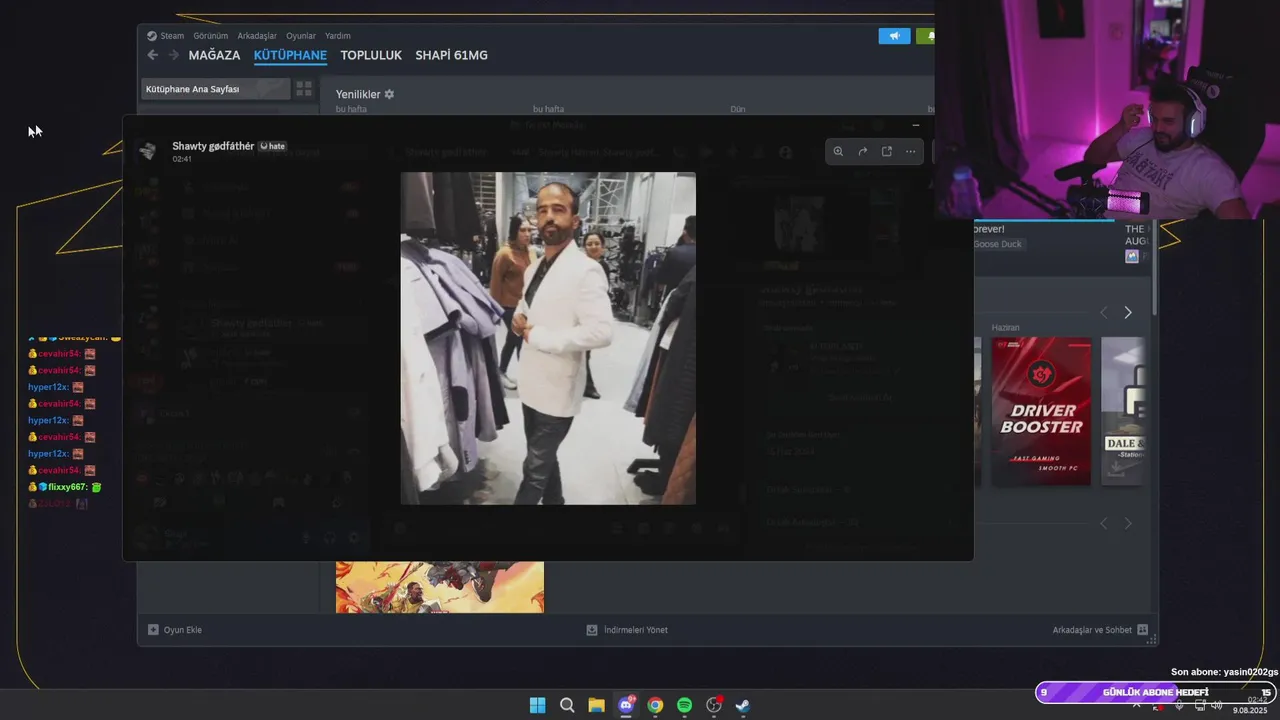Click flixxy667 chat message
This screenshot has width=1280, height=720.
[x=65, y=487]
